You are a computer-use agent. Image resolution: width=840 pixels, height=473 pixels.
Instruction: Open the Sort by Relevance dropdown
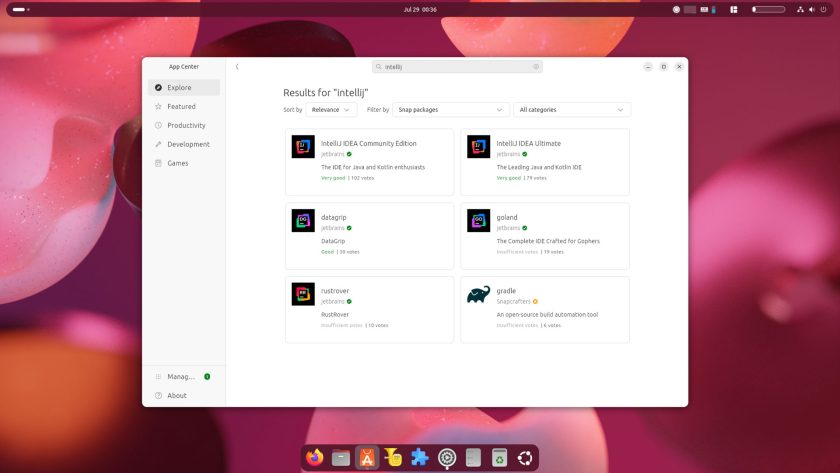(x=331, y=109)
